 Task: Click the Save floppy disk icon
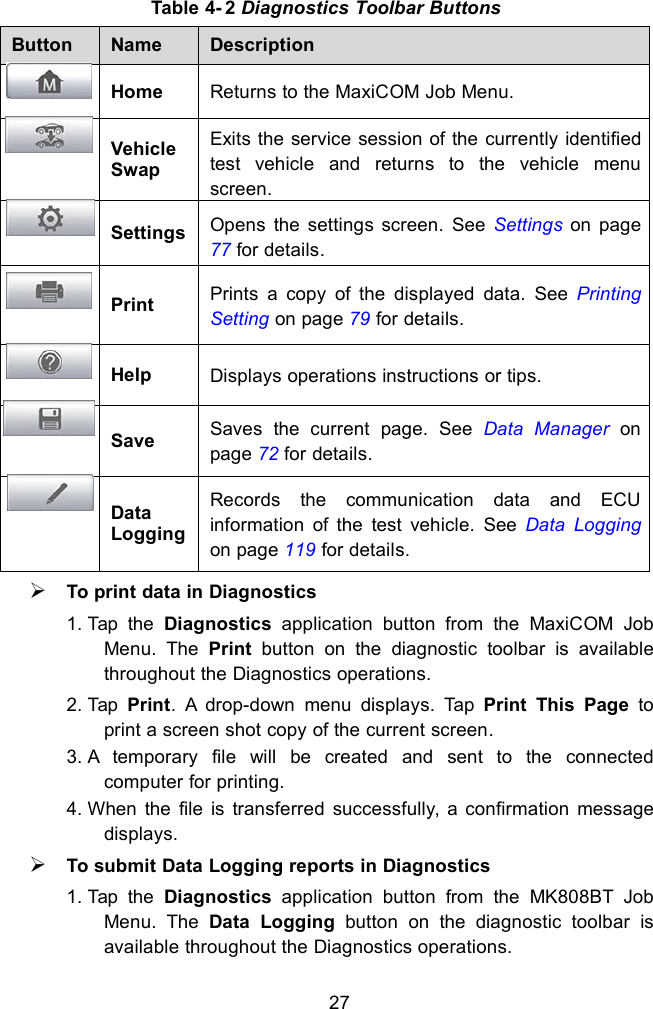[x=50, y=419]
